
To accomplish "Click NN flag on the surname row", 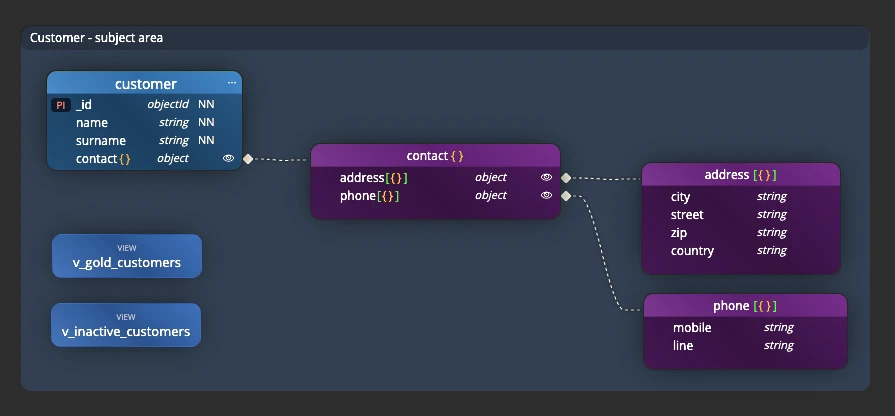I will point(206,140).
